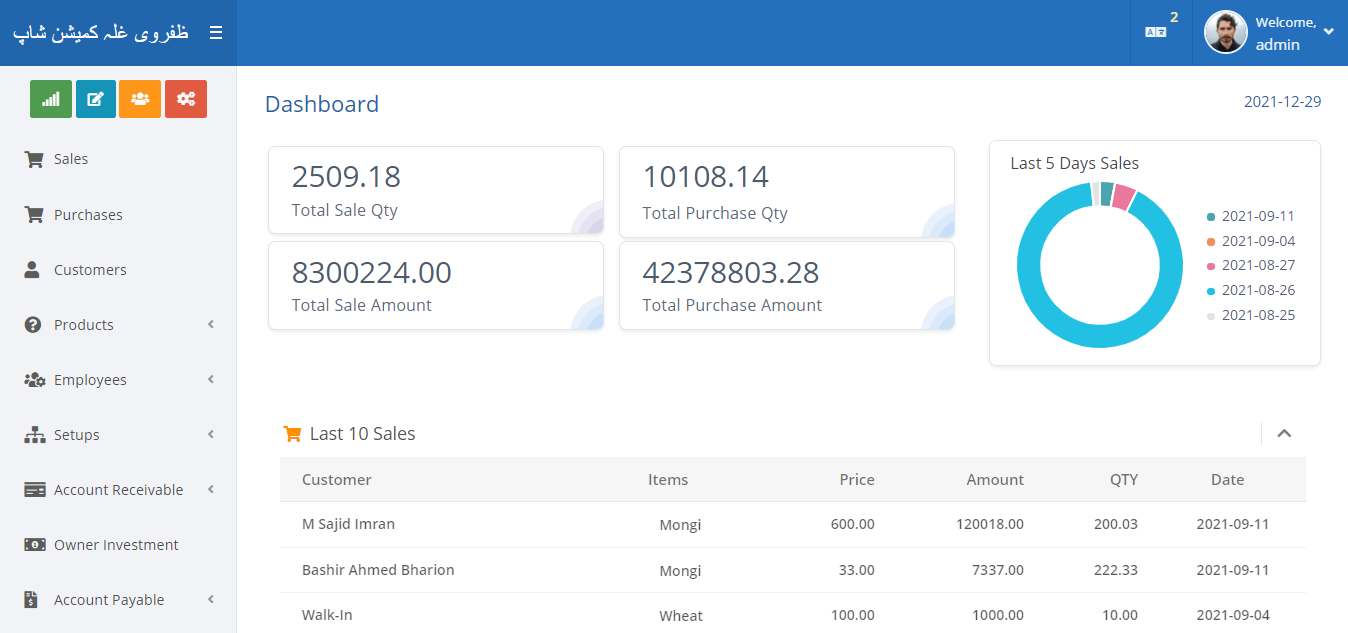The height and width of the screenshot is (633, 1348).
Task: Click the Total Sale Amount card
Action: (x=435, y=286)
